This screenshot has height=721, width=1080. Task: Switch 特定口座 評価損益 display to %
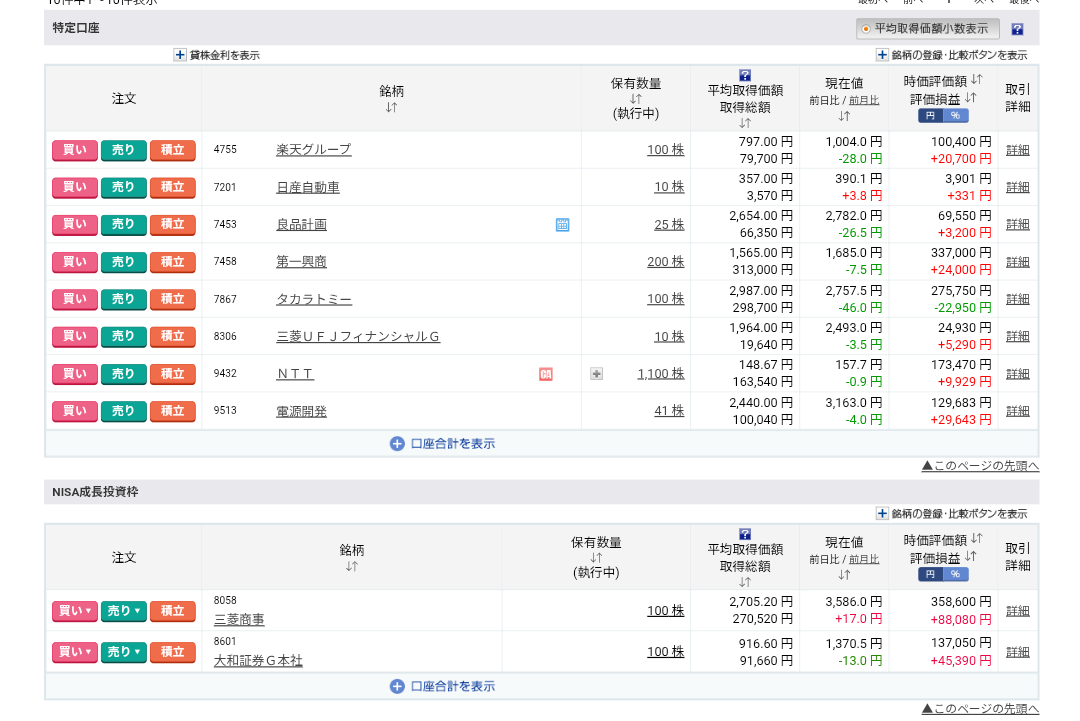[955, 116]
